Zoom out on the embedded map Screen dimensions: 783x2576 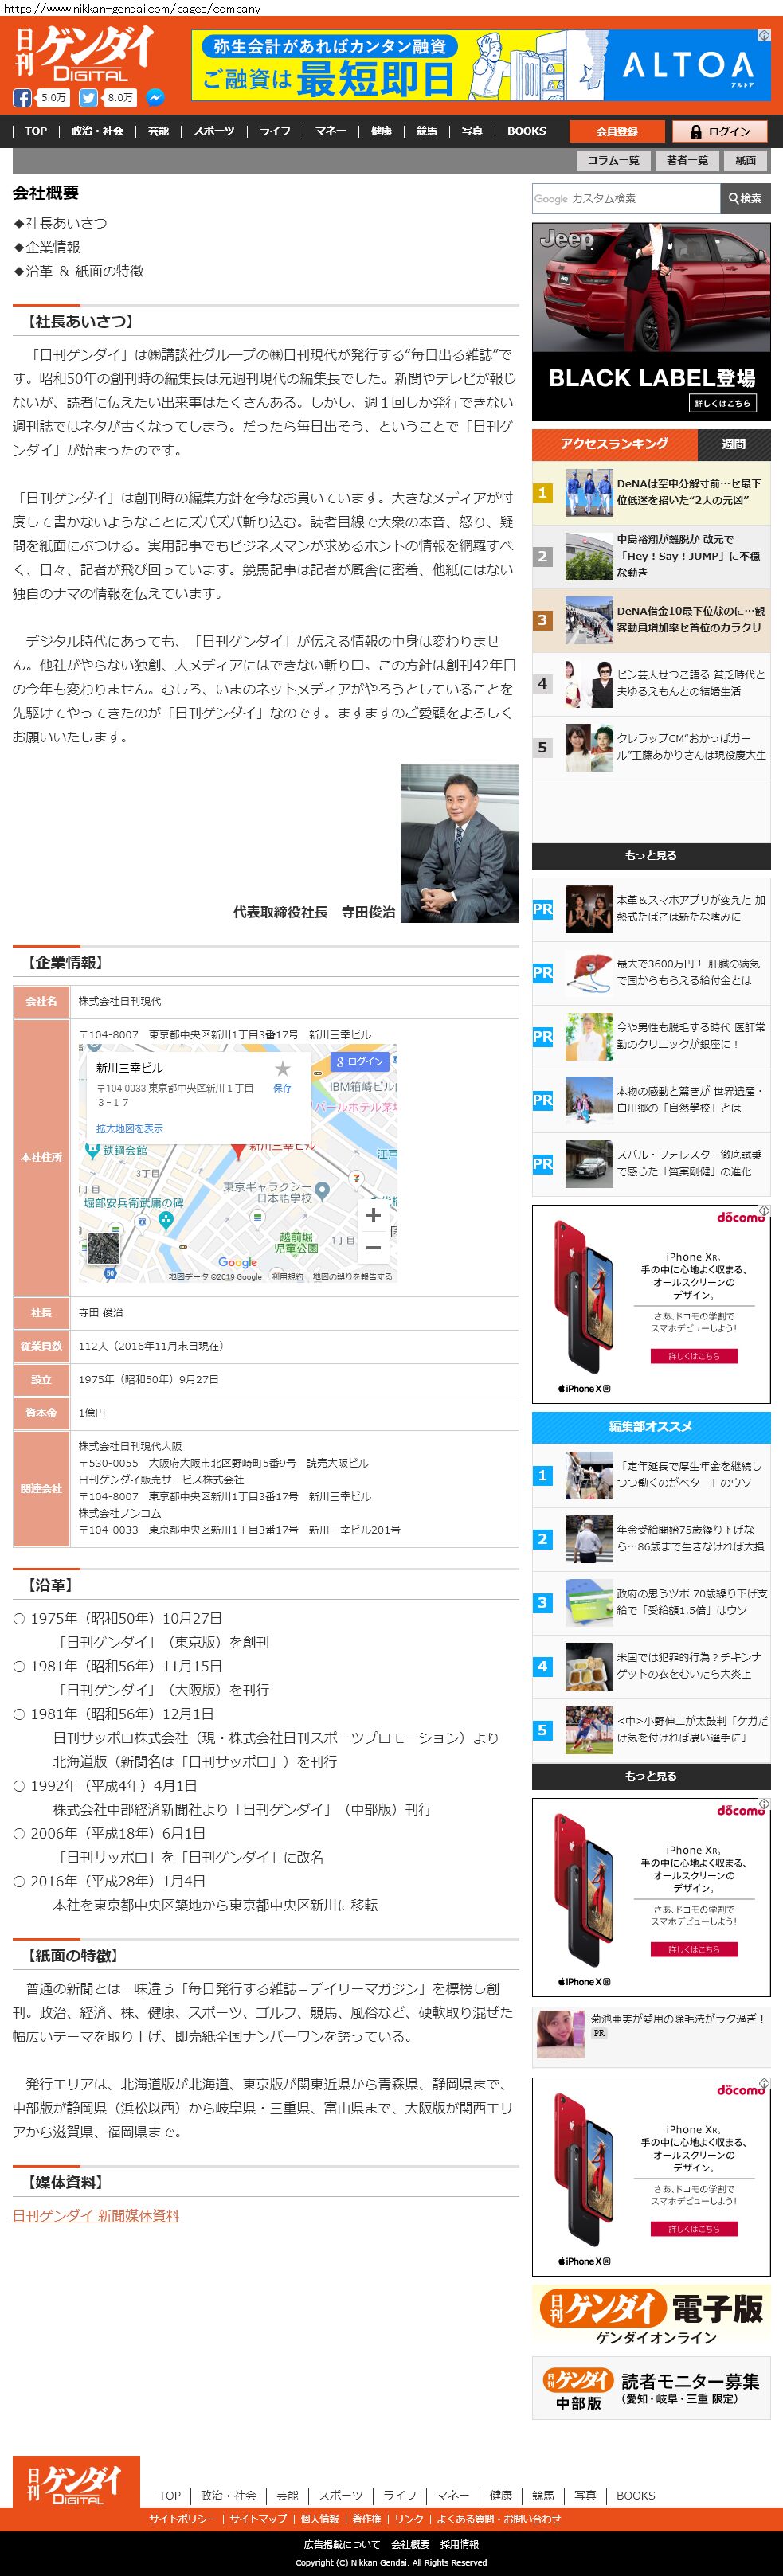click(373, 1247)
